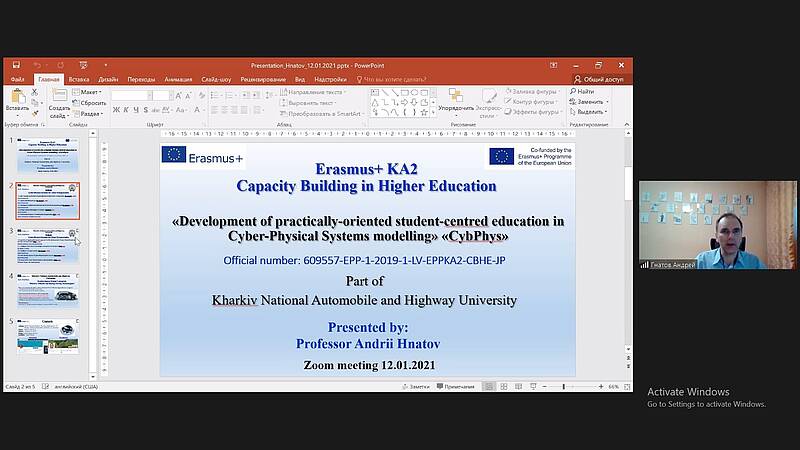Open Customize Quick Access Toolbar dropdown
Screen dimensions: 800x450
pos(106,65)
